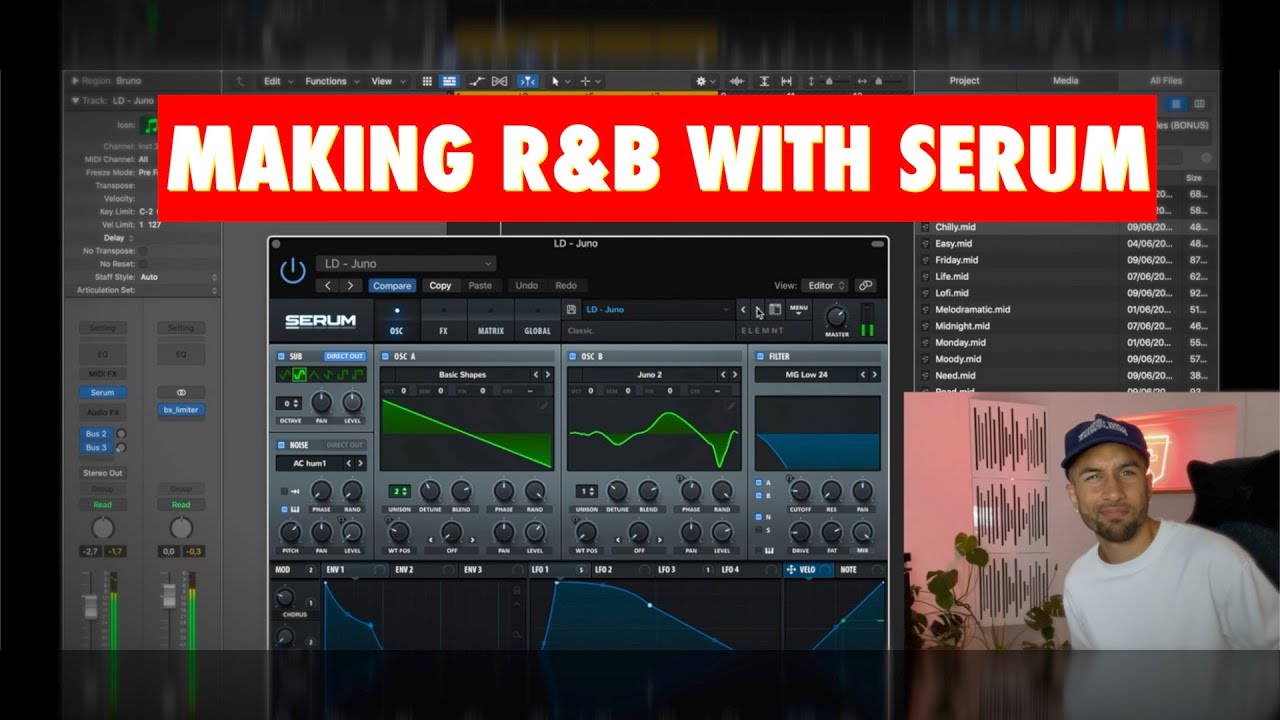
Task: Select the sine sub oscillator waveform
Action: (x=285, y=375)
